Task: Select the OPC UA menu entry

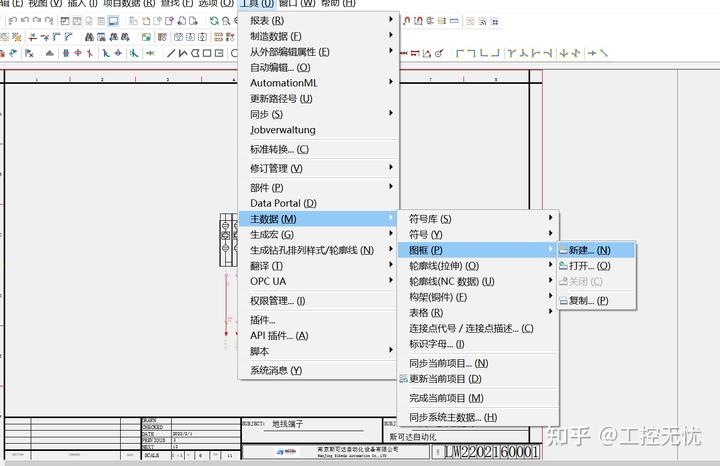Action: pos(318,281)
